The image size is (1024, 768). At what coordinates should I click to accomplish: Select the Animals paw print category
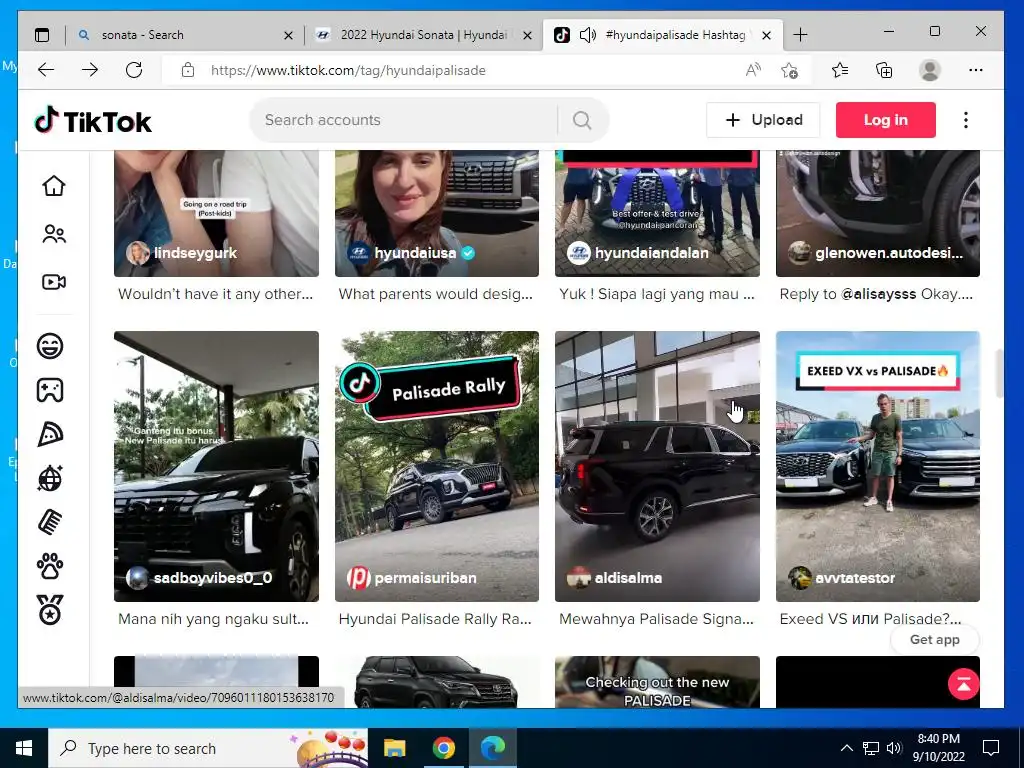50,566
